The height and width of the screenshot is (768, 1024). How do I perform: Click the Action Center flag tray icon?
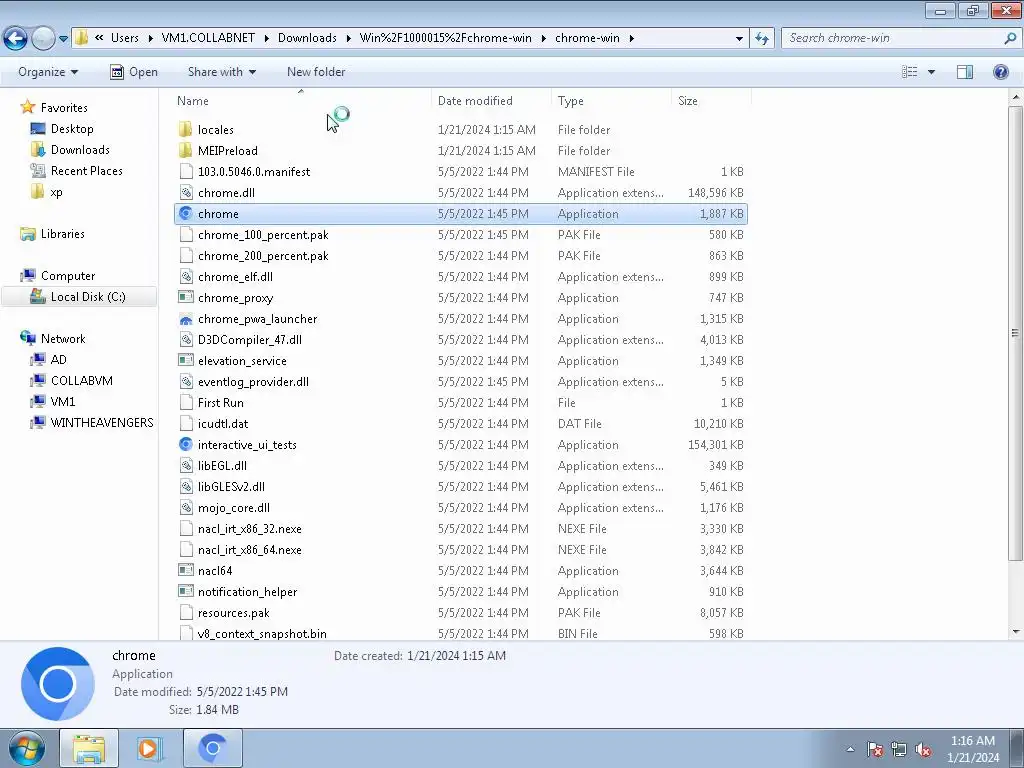click(874, 750)
